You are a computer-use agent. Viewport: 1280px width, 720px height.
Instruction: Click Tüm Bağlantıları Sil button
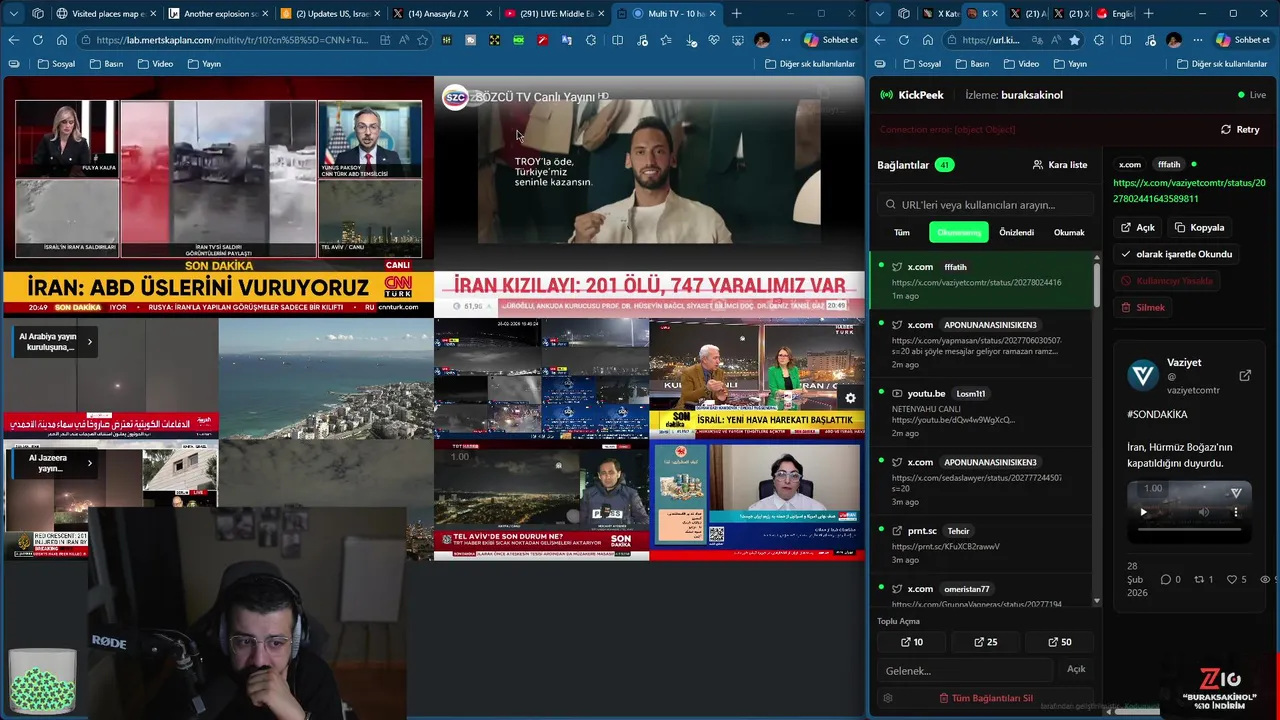(986, 698)
